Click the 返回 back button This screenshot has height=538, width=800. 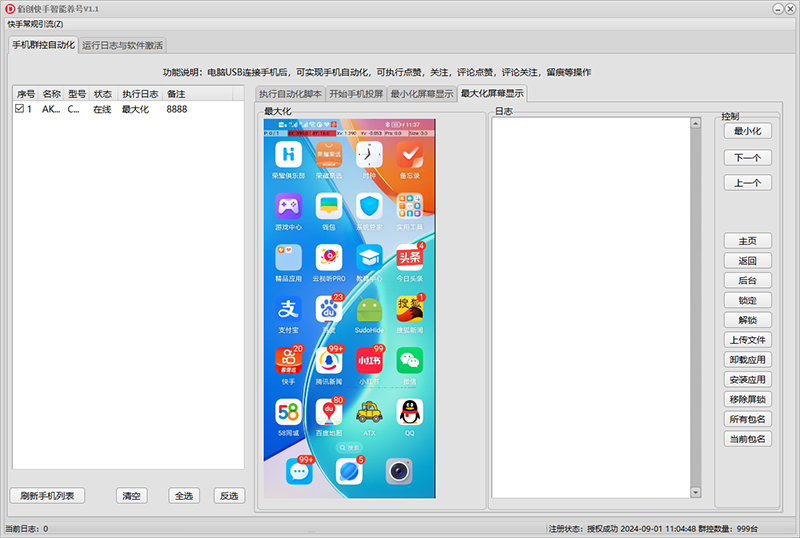pos(747,261)
